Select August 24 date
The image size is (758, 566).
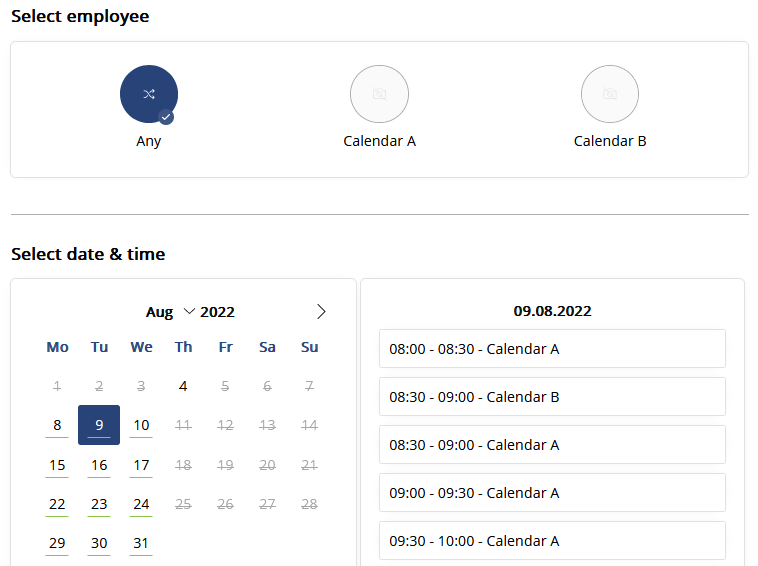(x=141, y=504)
